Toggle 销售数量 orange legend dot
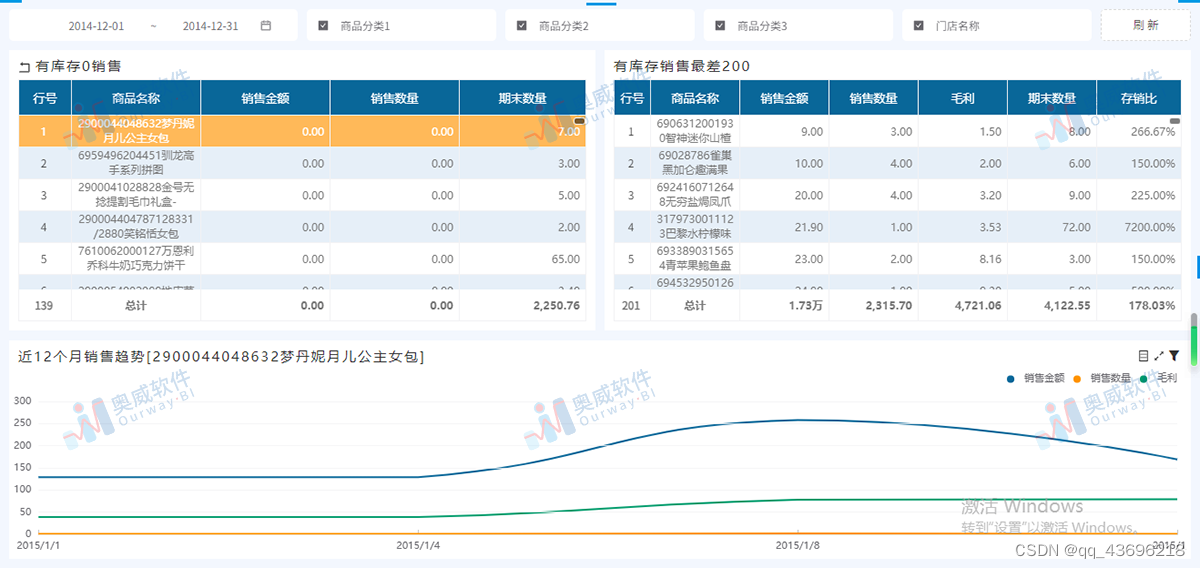The width and height of the screenshot is (1200, 568). click(1077, 378)
